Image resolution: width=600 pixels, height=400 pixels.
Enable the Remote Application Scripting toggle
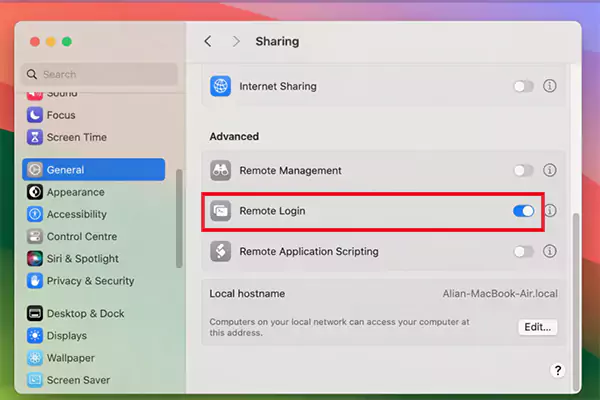pos(523,251)
